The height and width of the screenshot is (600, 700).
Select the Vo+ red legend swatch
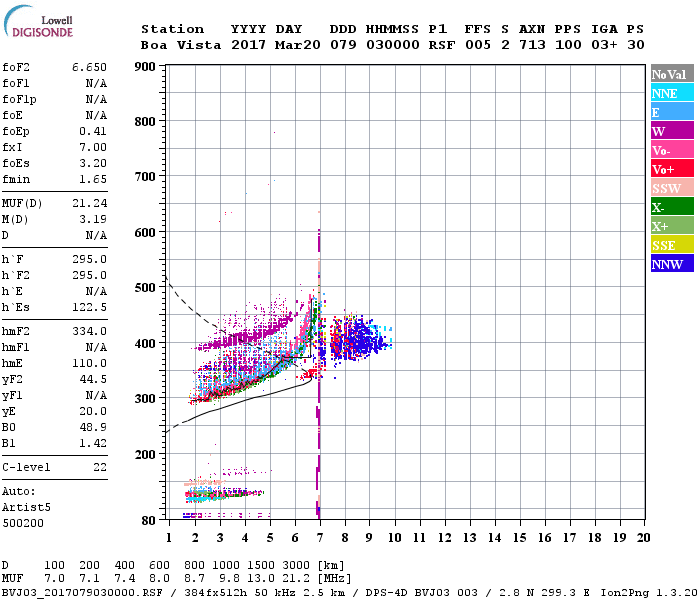click(672, 169)
